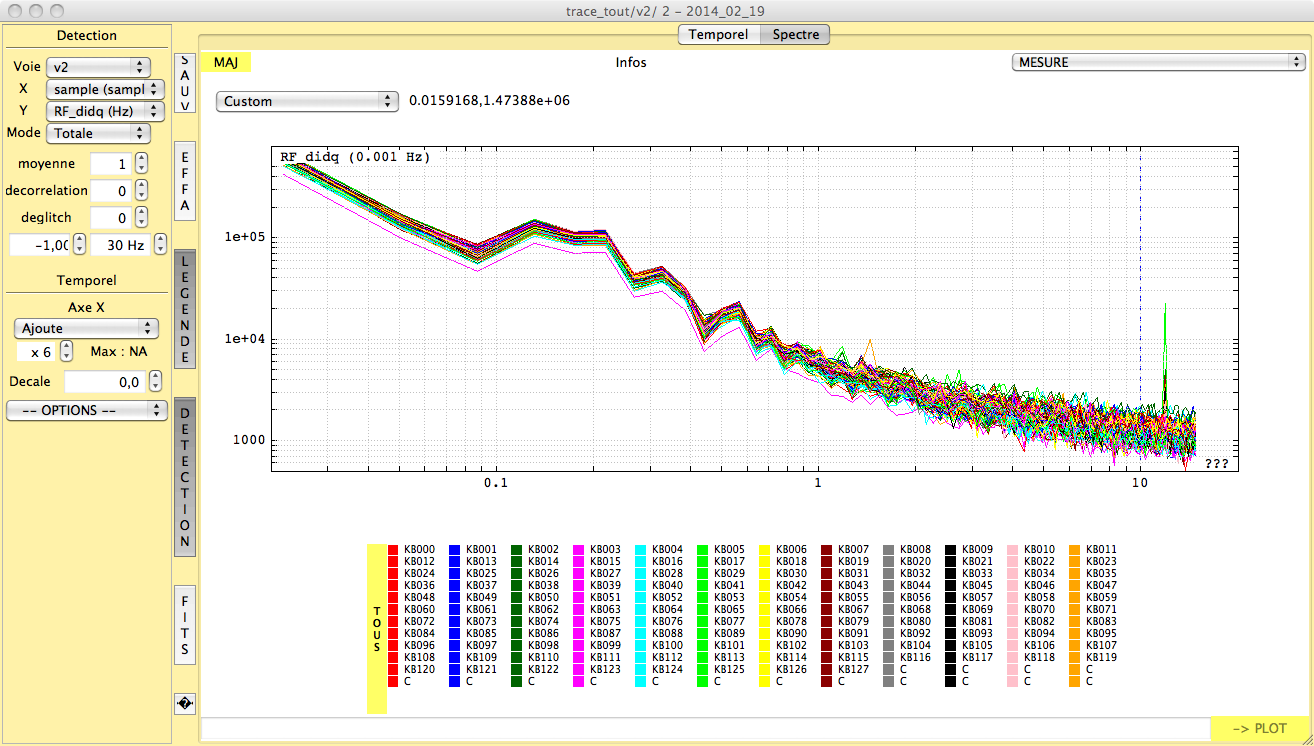The image size is (1314, 746).
Task: Click the -> PLOT button
Action: coord(1260,728)
